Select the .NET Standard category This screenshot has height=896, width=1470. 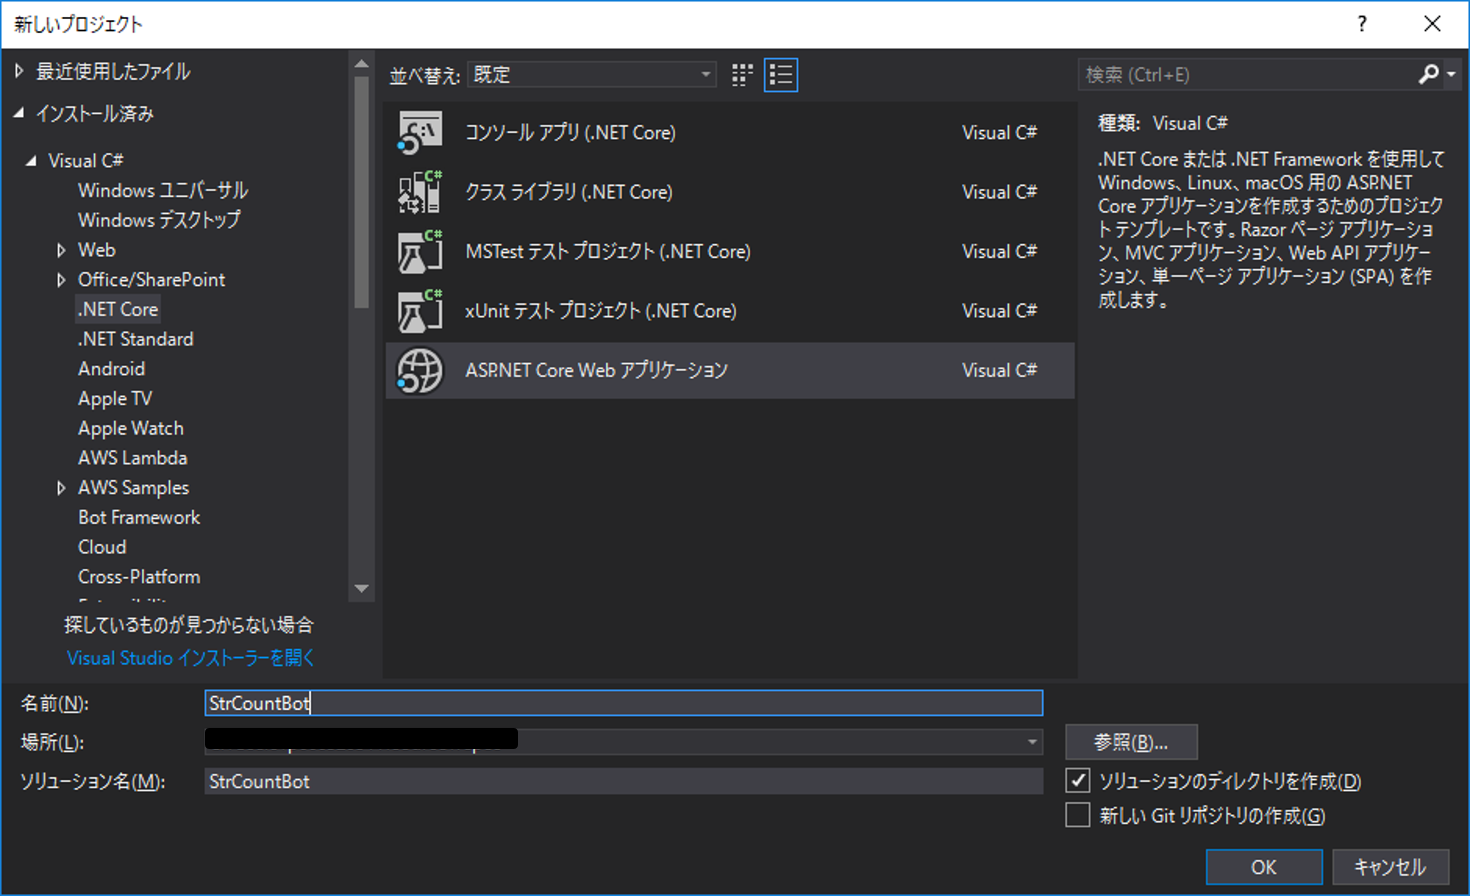coord(134,339)
